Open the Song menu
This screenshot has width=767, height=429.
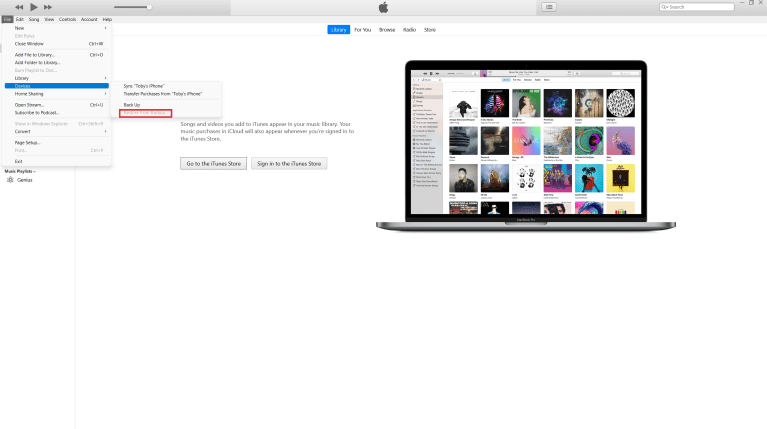point(34,19)
